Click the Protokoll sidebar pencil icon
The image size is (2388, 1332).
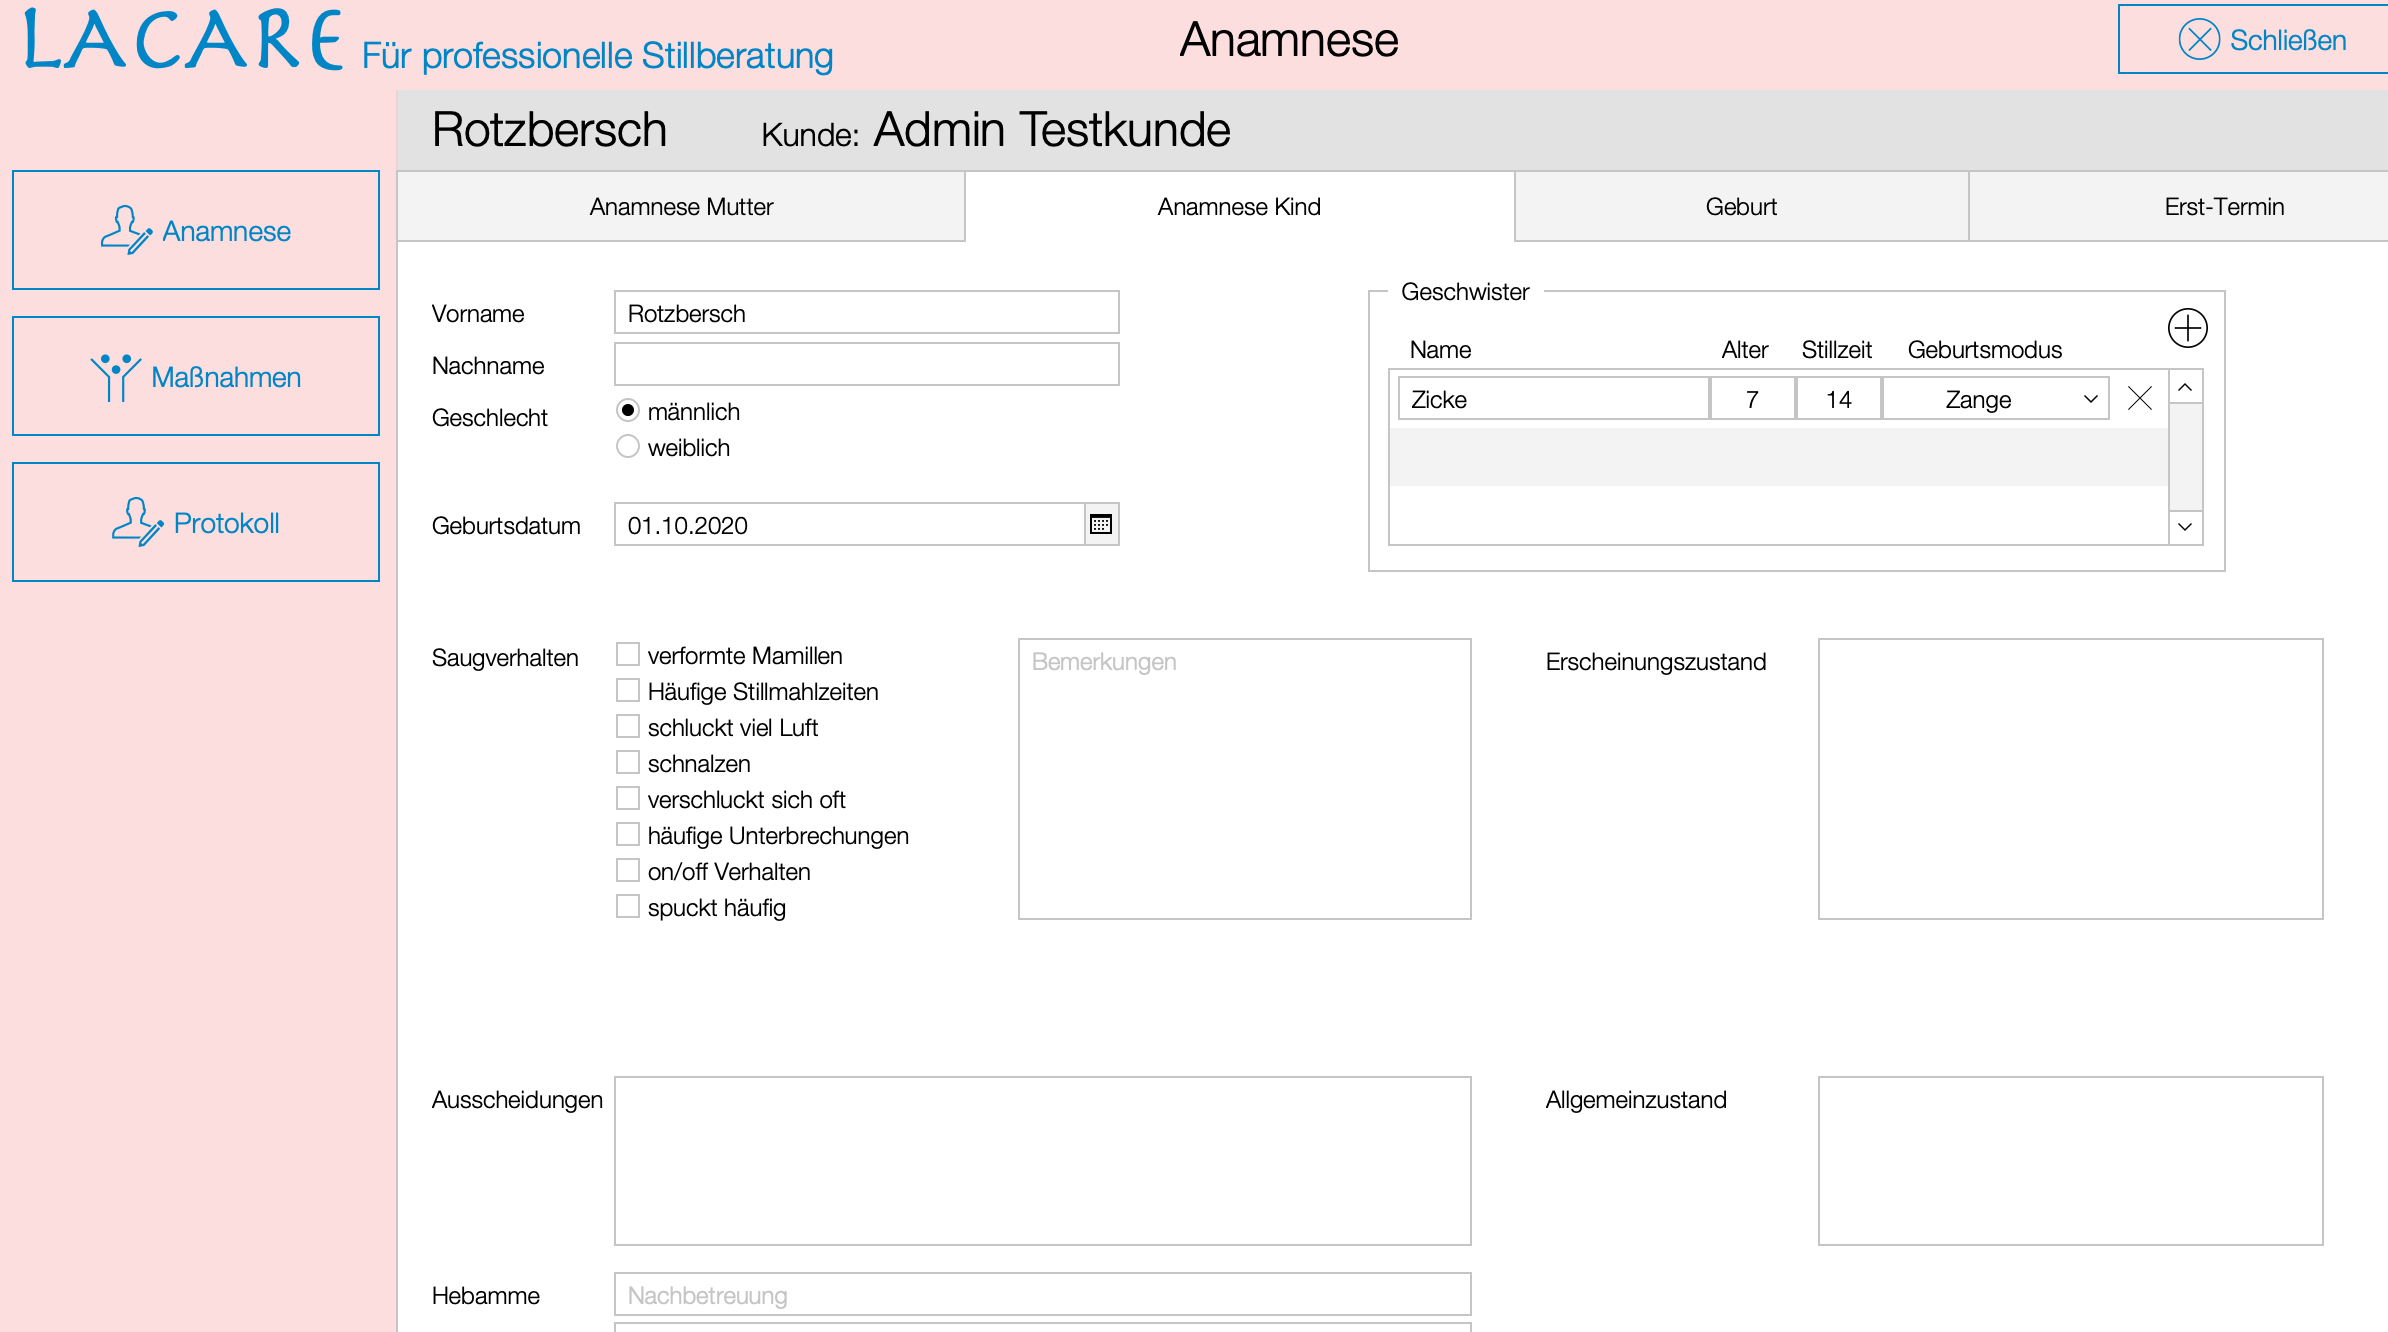tap(137, 522)
